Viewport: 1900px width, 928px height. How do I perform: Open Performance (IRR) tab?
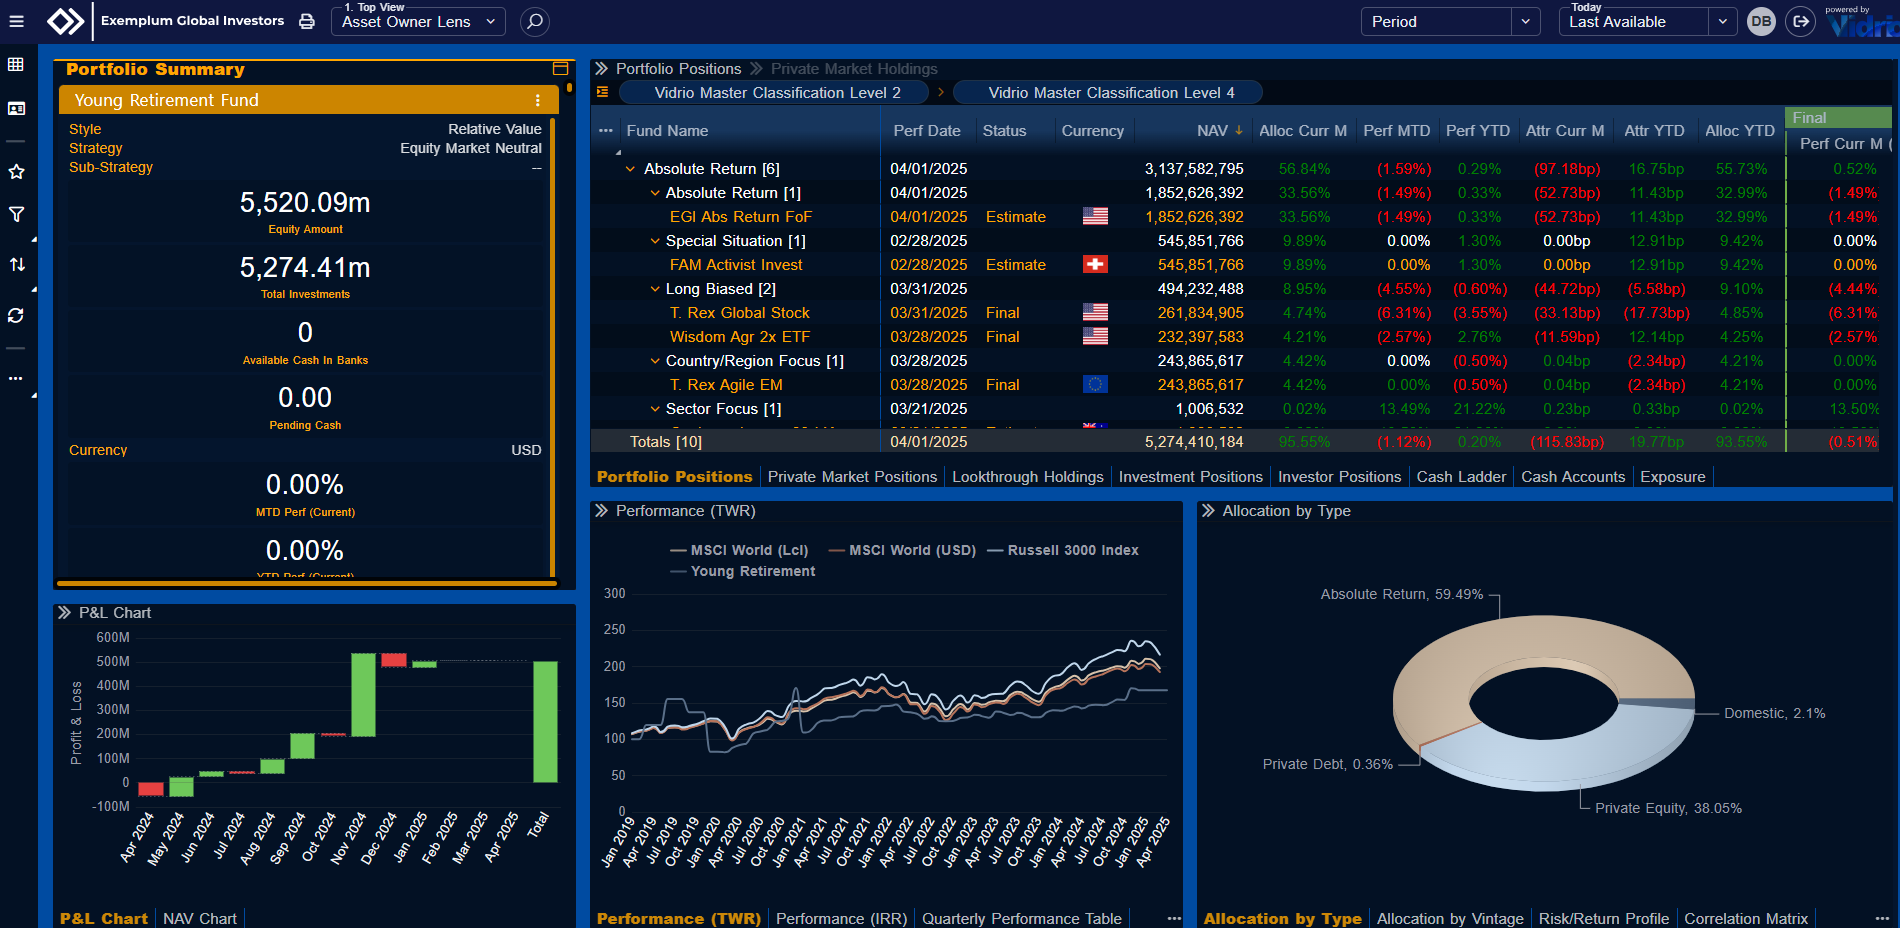[841, 918]
